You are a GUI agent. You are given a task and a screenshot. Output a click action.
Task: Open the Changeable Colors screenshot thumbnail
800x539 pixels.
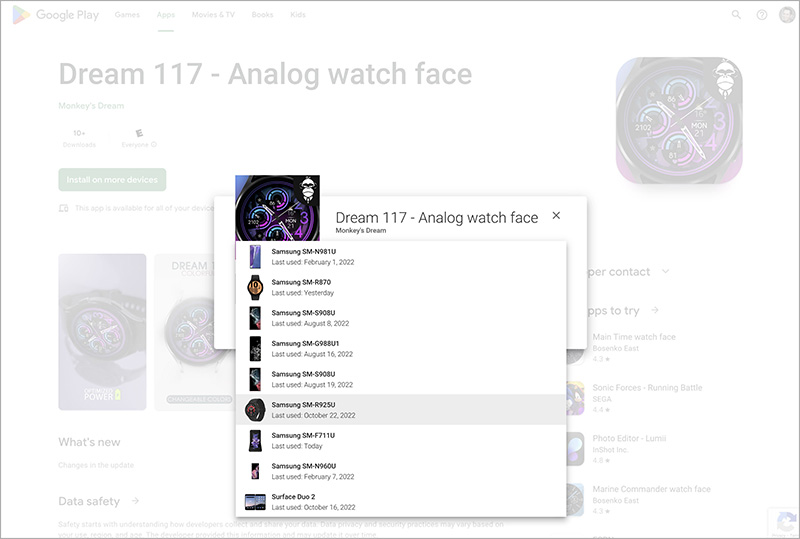pyautogui.click(x=195, y=332)
